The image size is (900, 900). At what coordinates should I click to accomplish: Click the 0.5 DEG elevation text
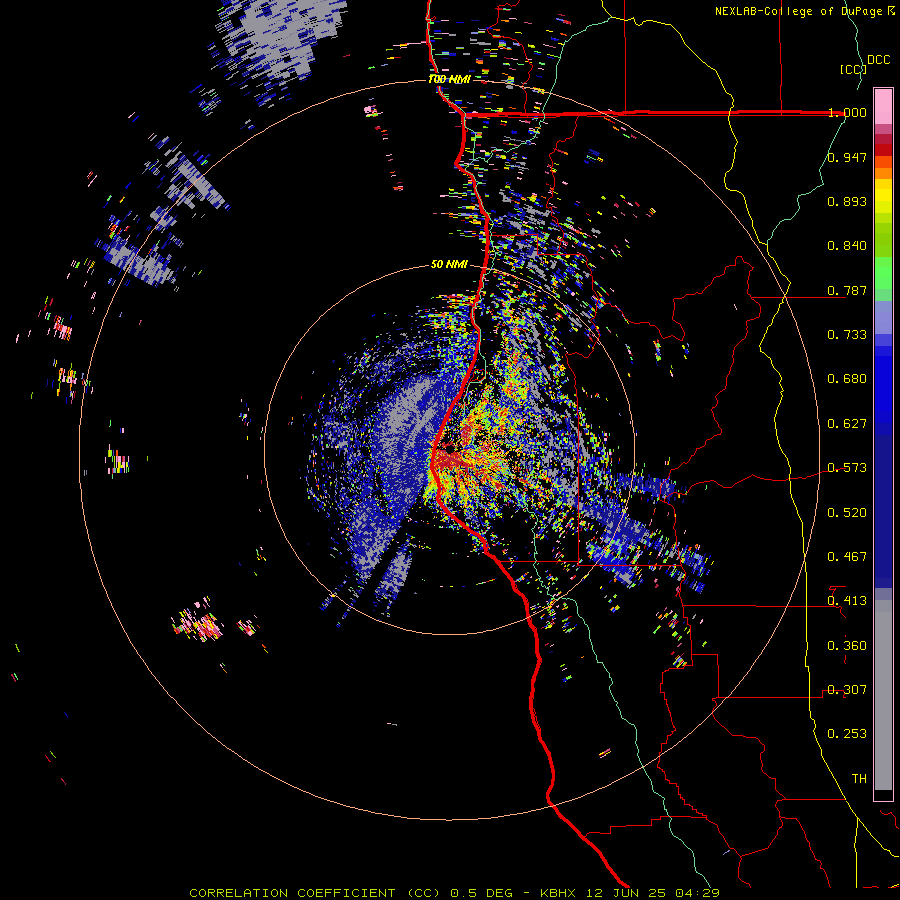coord(481,893)
